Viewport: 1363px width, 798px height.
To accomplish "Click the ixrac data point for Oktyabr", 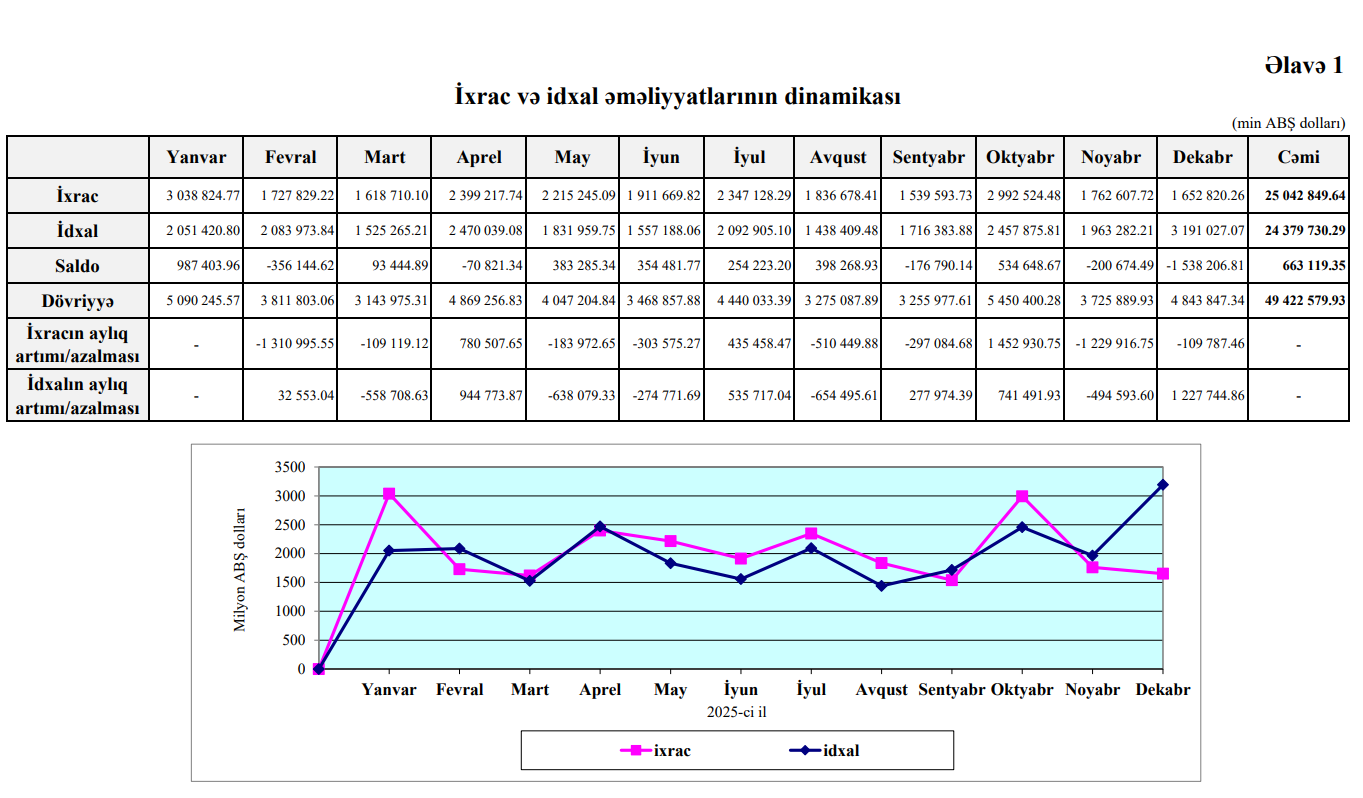I will [1022, 496].
